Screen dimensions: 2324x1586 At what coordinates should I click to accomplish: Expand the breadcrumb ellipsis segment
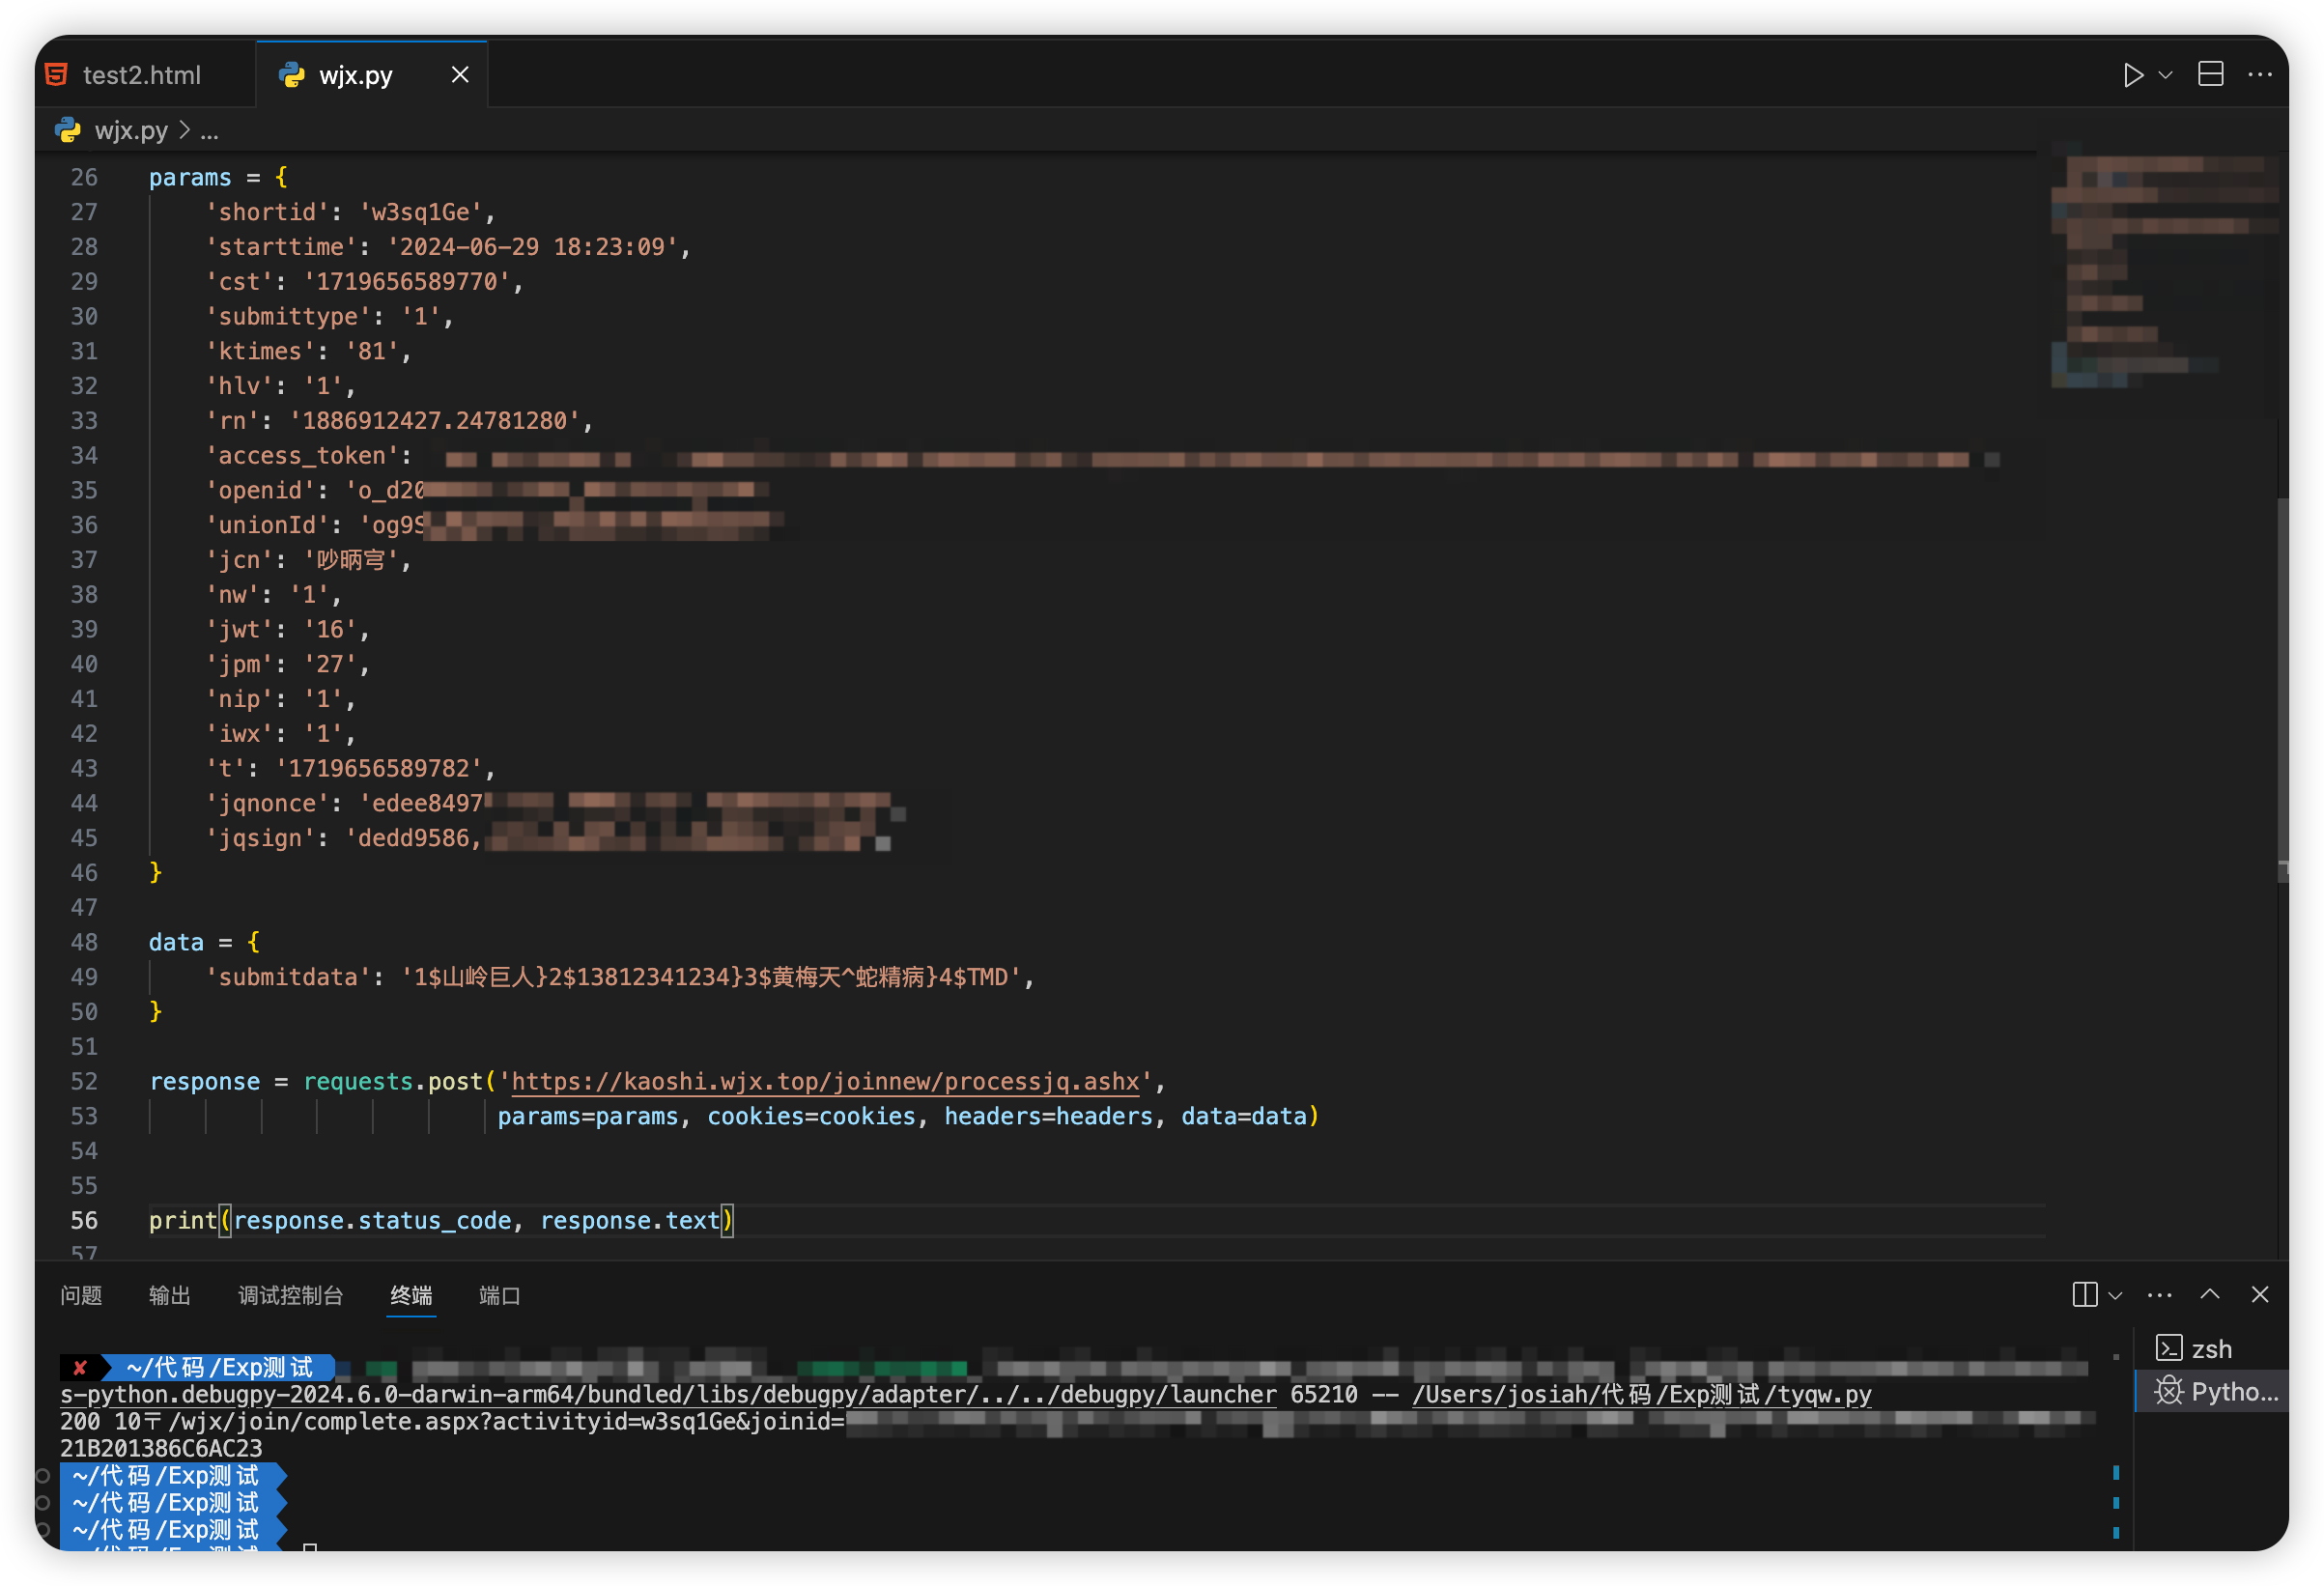click(209, 131)
